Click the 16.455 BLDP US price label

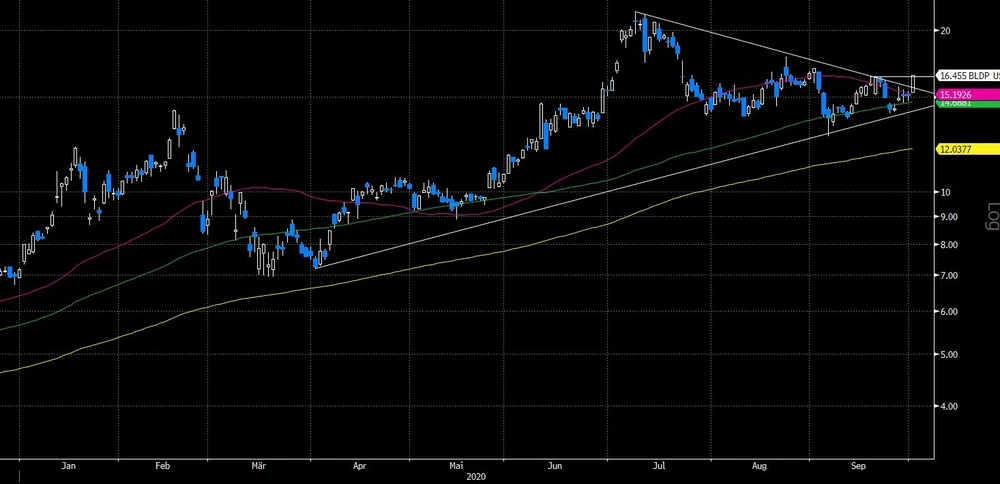[x=967, y=75]
